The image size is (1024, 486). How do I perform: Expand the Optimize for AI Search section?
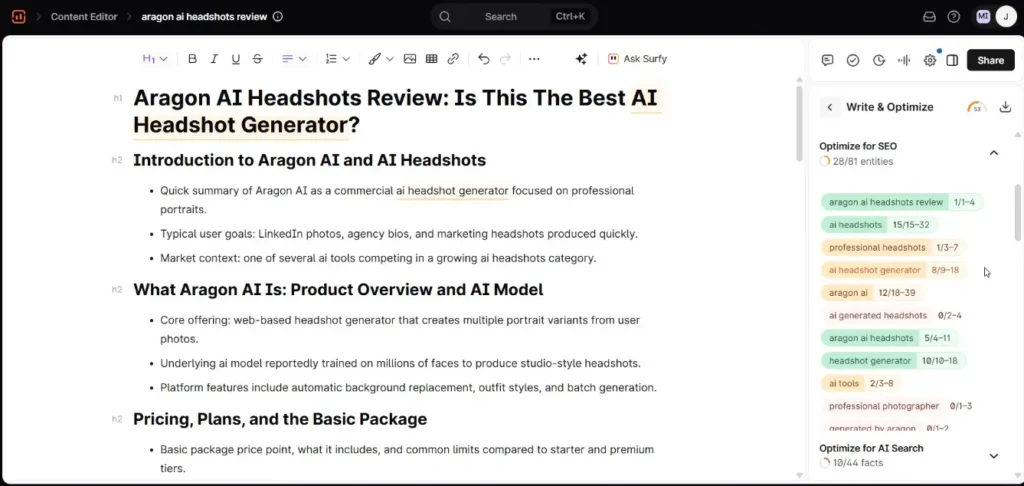994,456
